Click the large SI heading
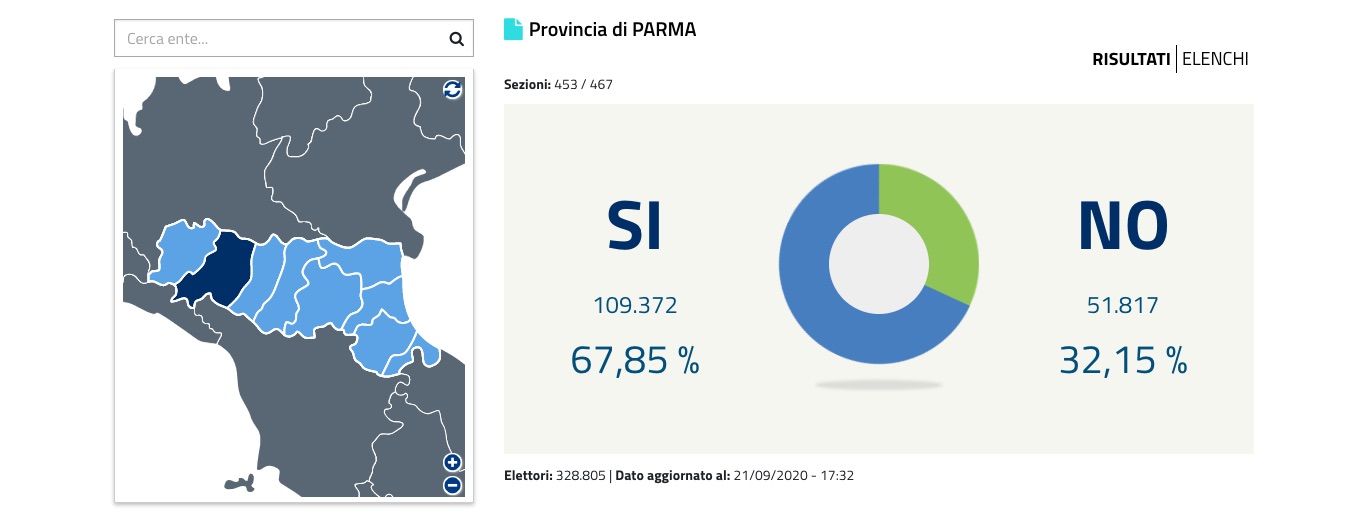Image resolution: width=1365 pixels, height=524 pixels. point(634,226)
